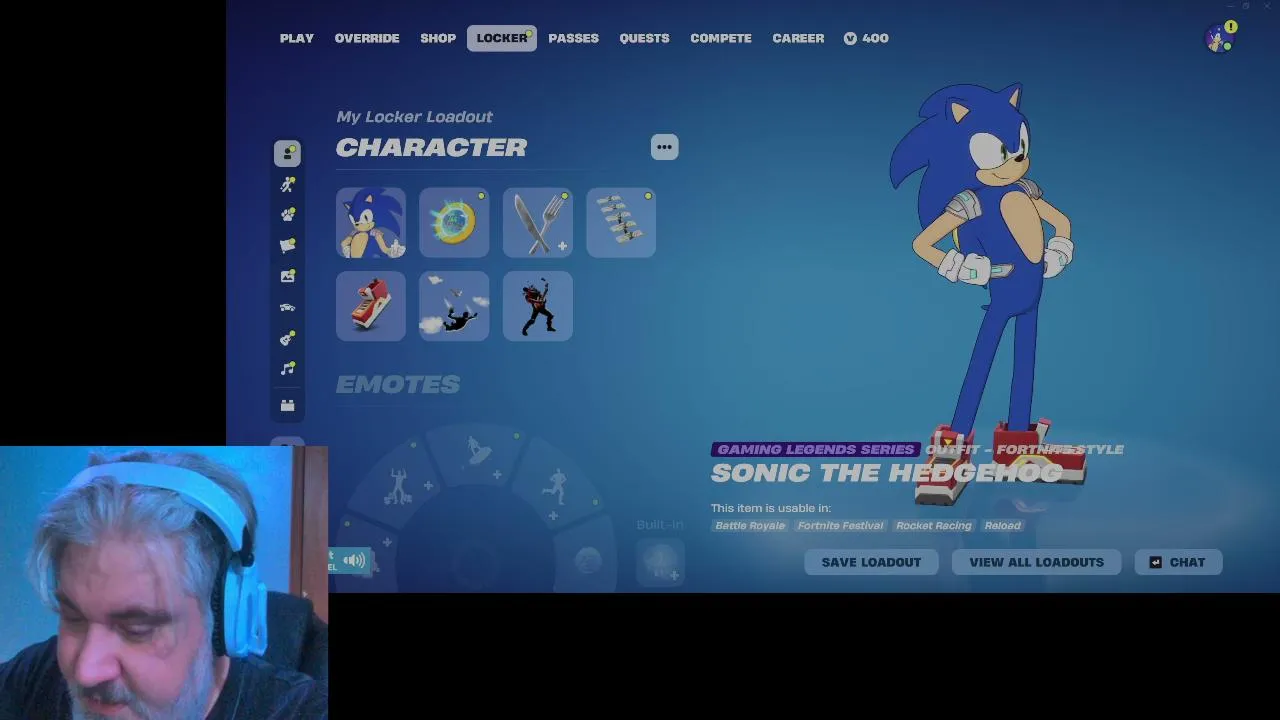Open the Cars category in the sidebar
The width and height of the screenshot is (1280, 720).
288,307
